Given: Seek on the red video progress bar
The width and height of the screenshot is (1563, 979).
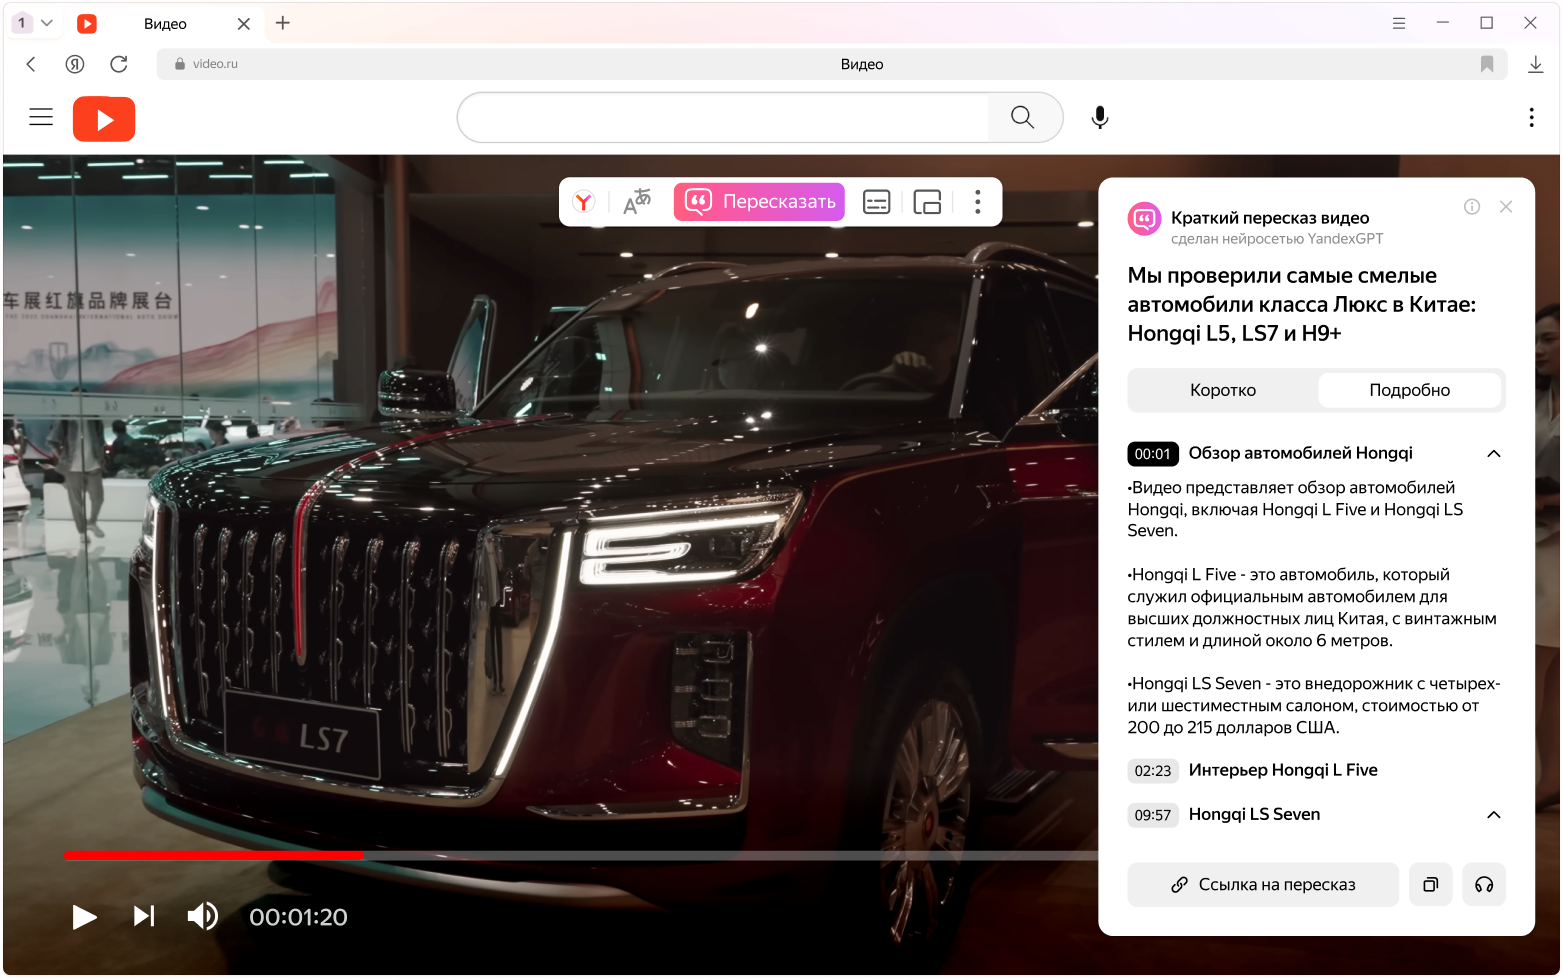Looking at the screenshot, I should tap(213, 856).
